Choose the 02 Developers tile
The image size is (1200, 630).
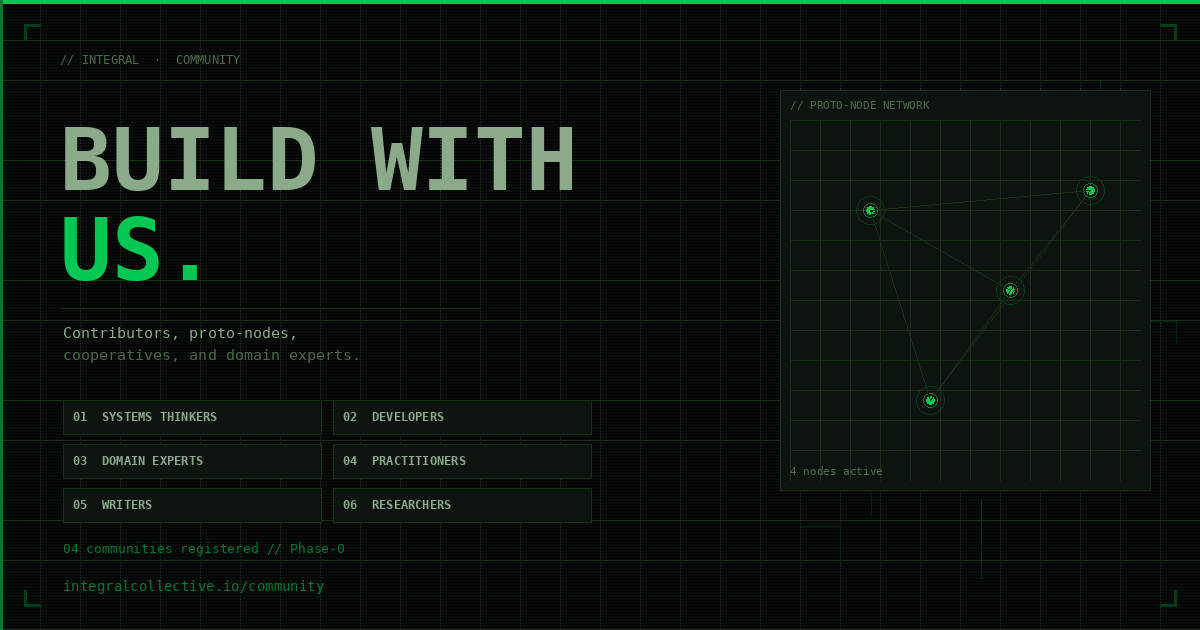tap(462, 417)
